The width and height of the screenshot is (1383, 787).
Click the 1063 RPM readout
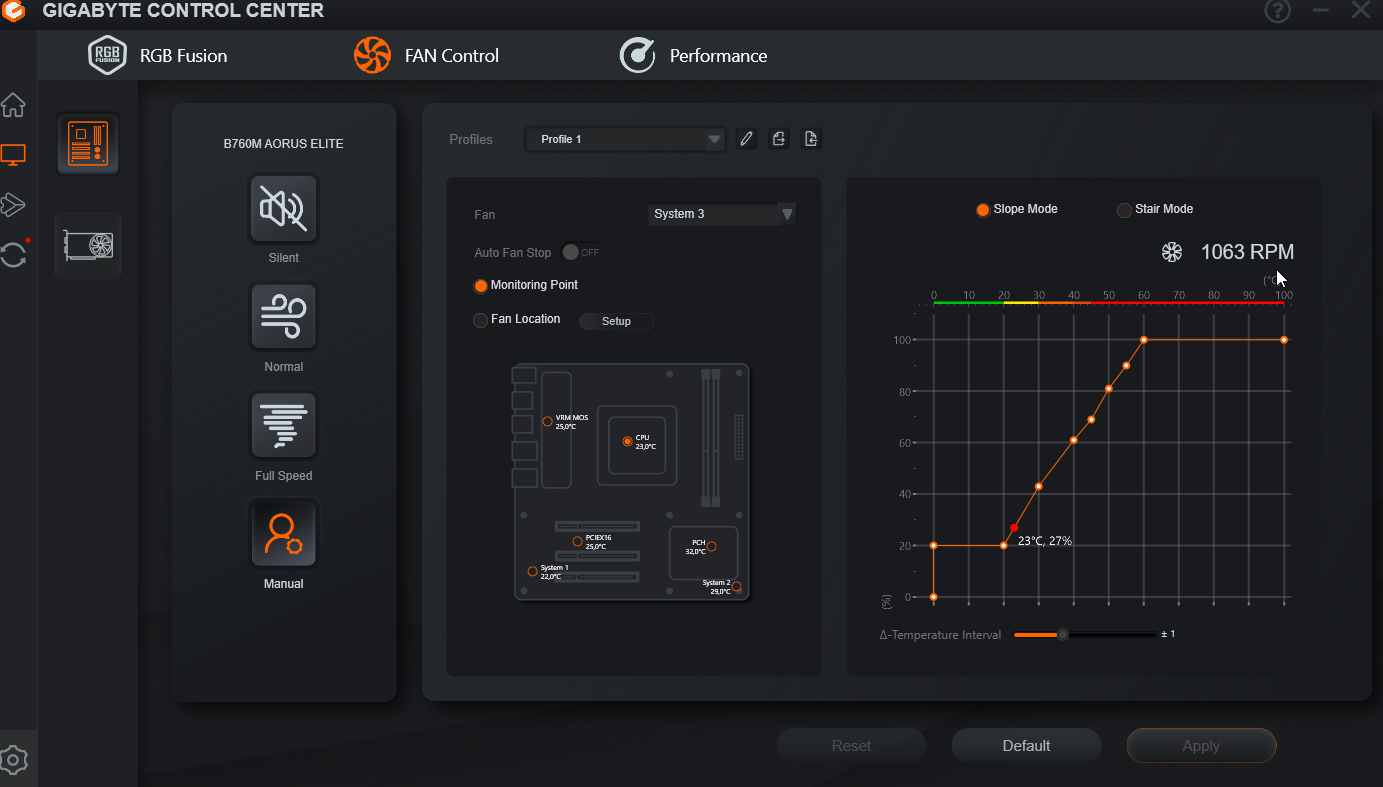1247,252
